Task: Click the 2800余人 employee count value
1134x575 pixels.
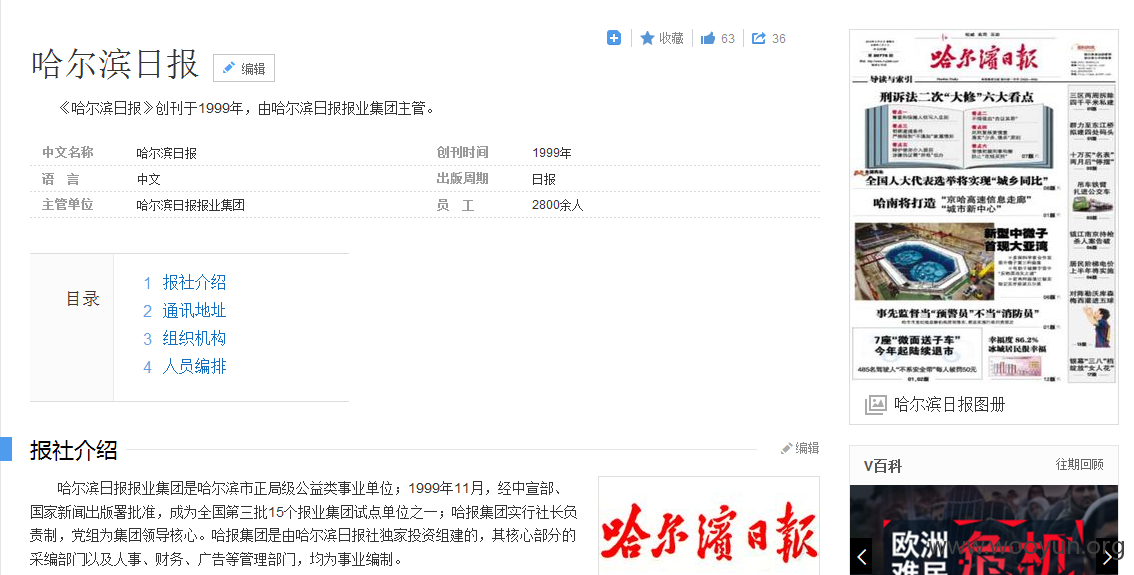Action: pyautogui.click(x=558, y=205)
